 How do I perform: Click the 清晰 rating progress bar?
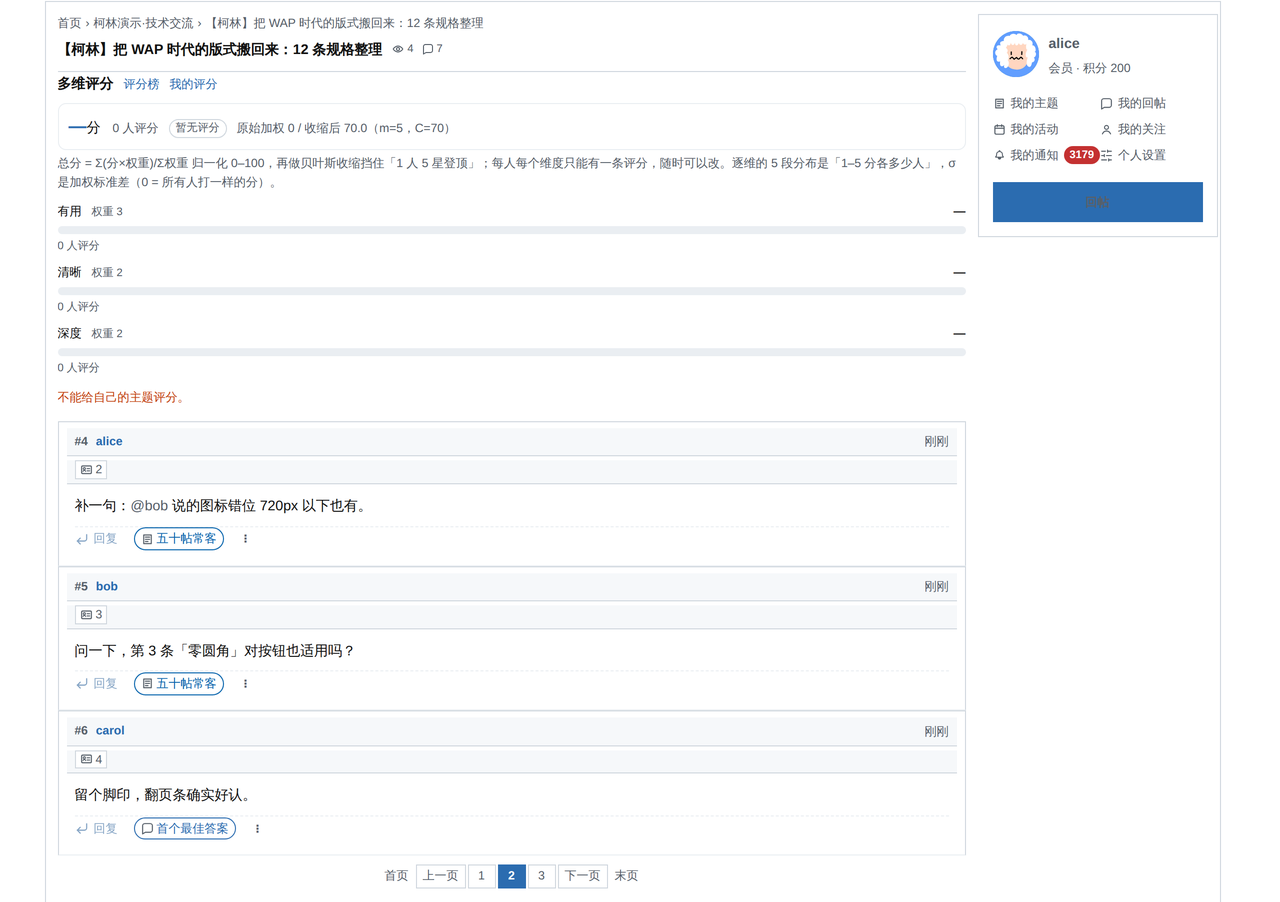click(511, 291)
